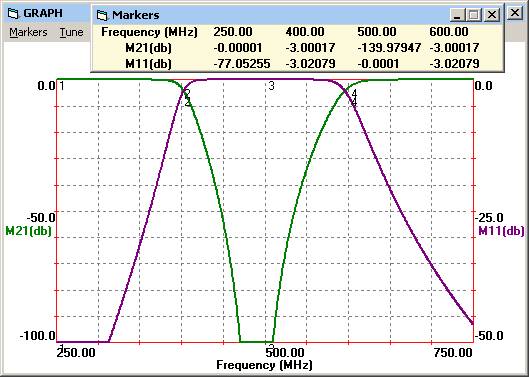This screenshot has height=377, width=529.
Task: Select marker 3 at top center of plot
Action: 272,86
